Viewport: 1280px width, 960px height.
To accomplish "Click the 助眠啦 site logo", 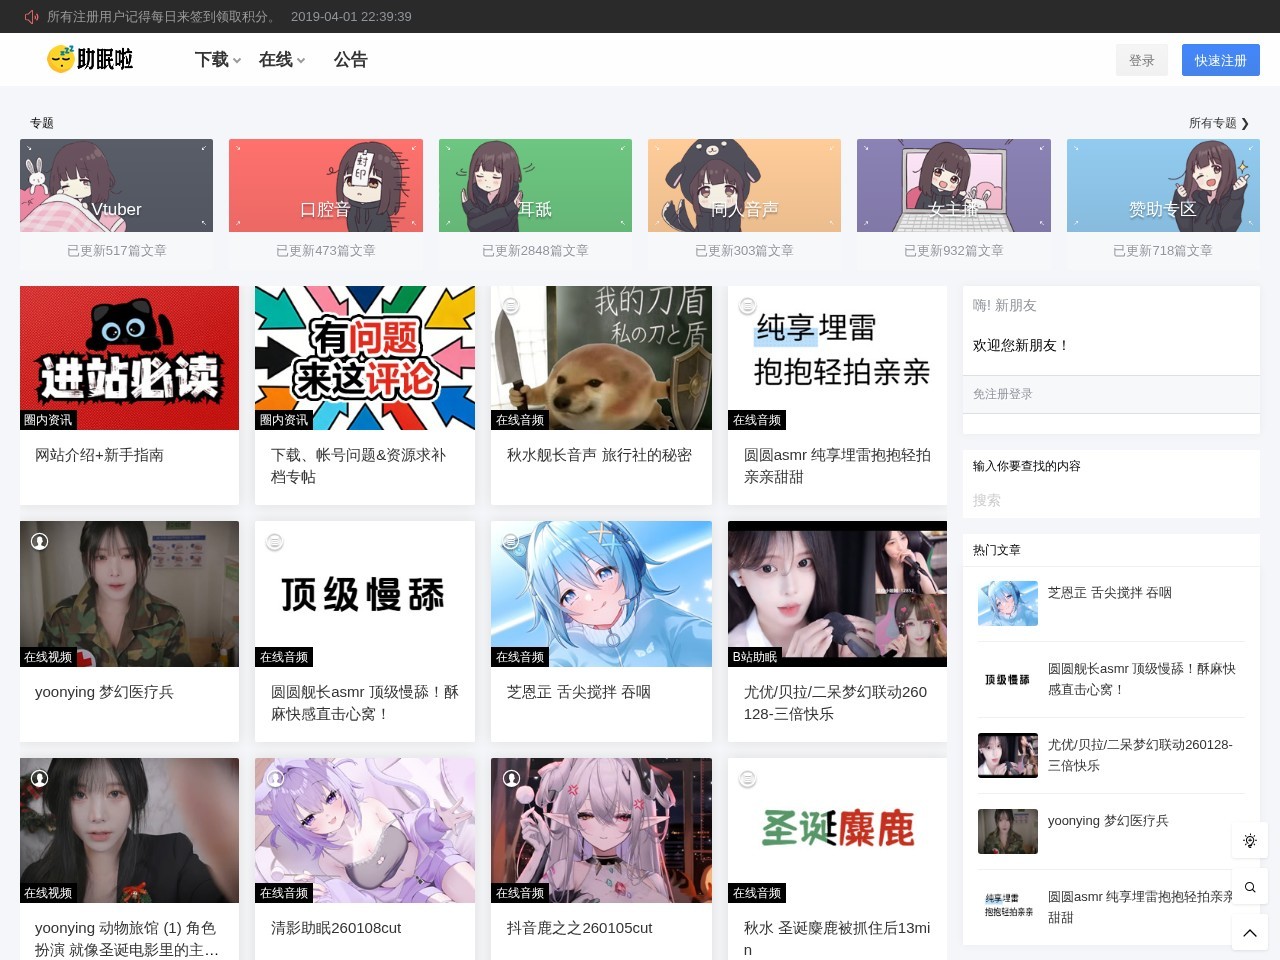I will (x=90, y=59).
